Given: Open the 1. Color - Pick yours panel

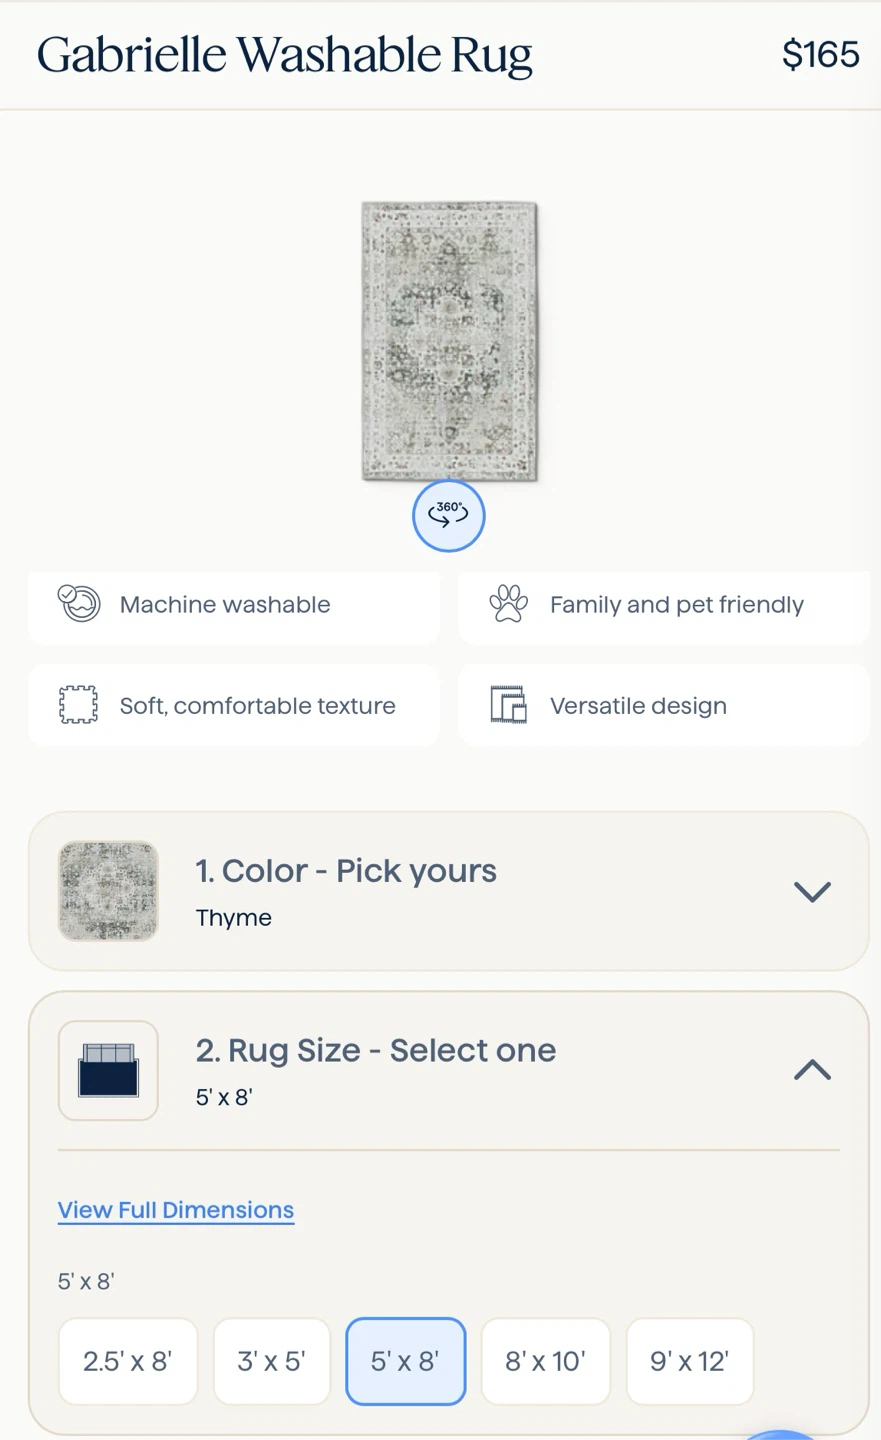Looking at the screenshot, I should (449, 891).
